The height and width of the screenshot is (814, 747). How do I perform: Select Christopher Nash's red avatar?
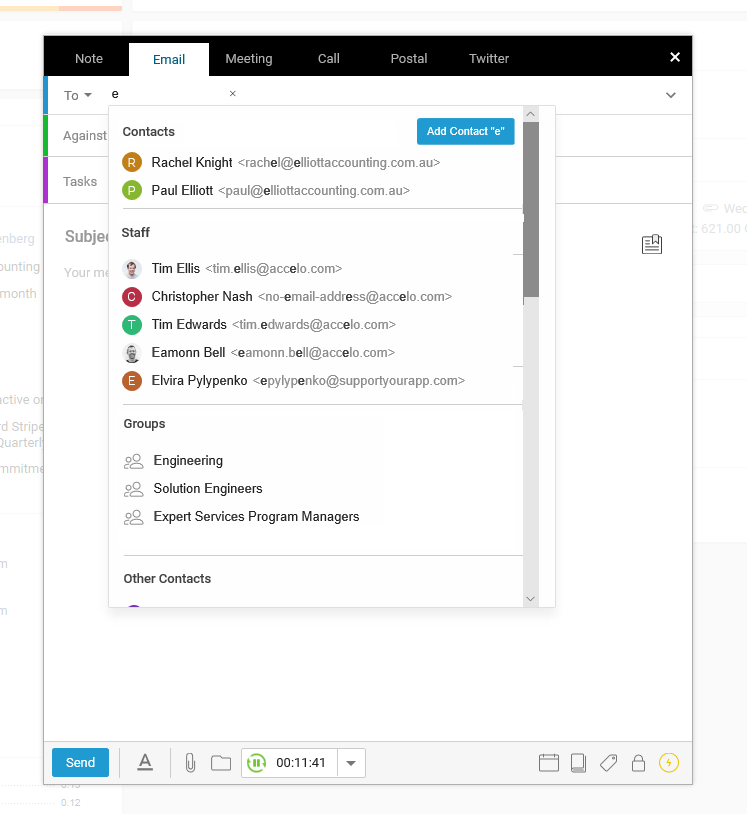point(132,297)
